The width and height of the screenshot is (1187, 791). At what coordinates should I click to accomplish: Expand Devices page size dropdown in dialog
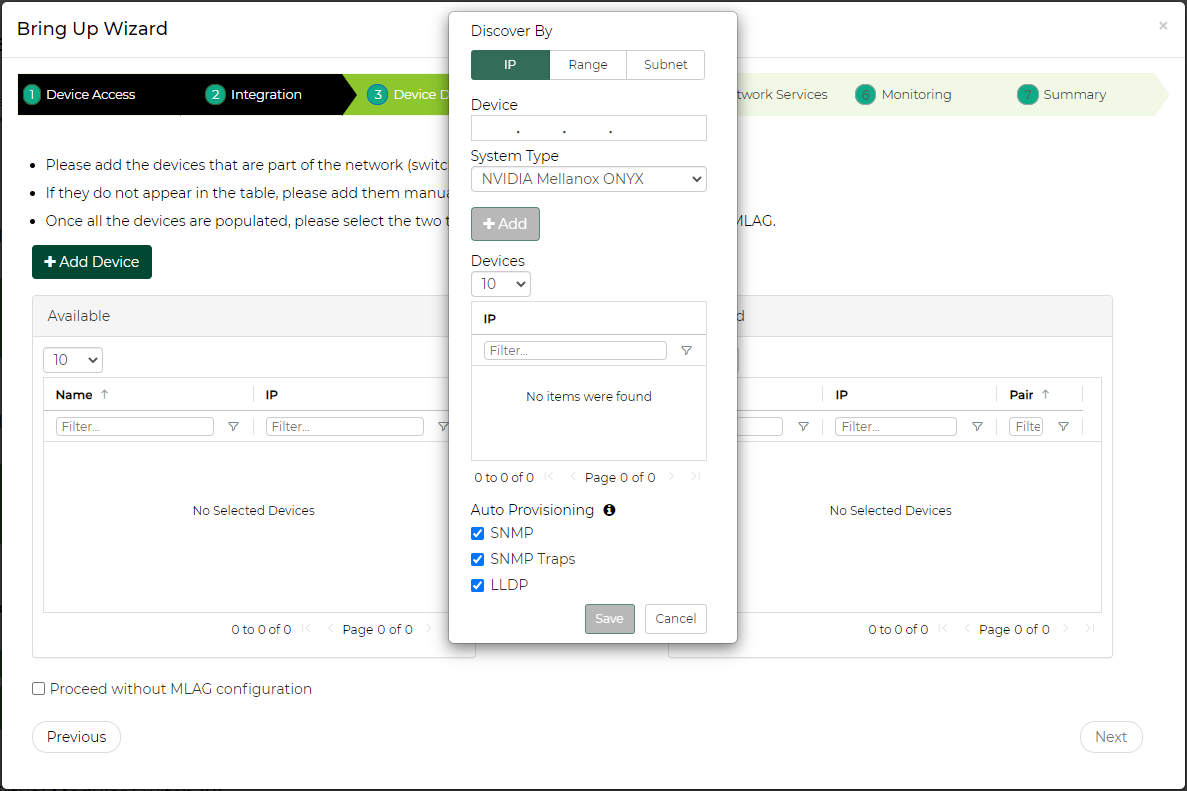[x=500, y=285]
